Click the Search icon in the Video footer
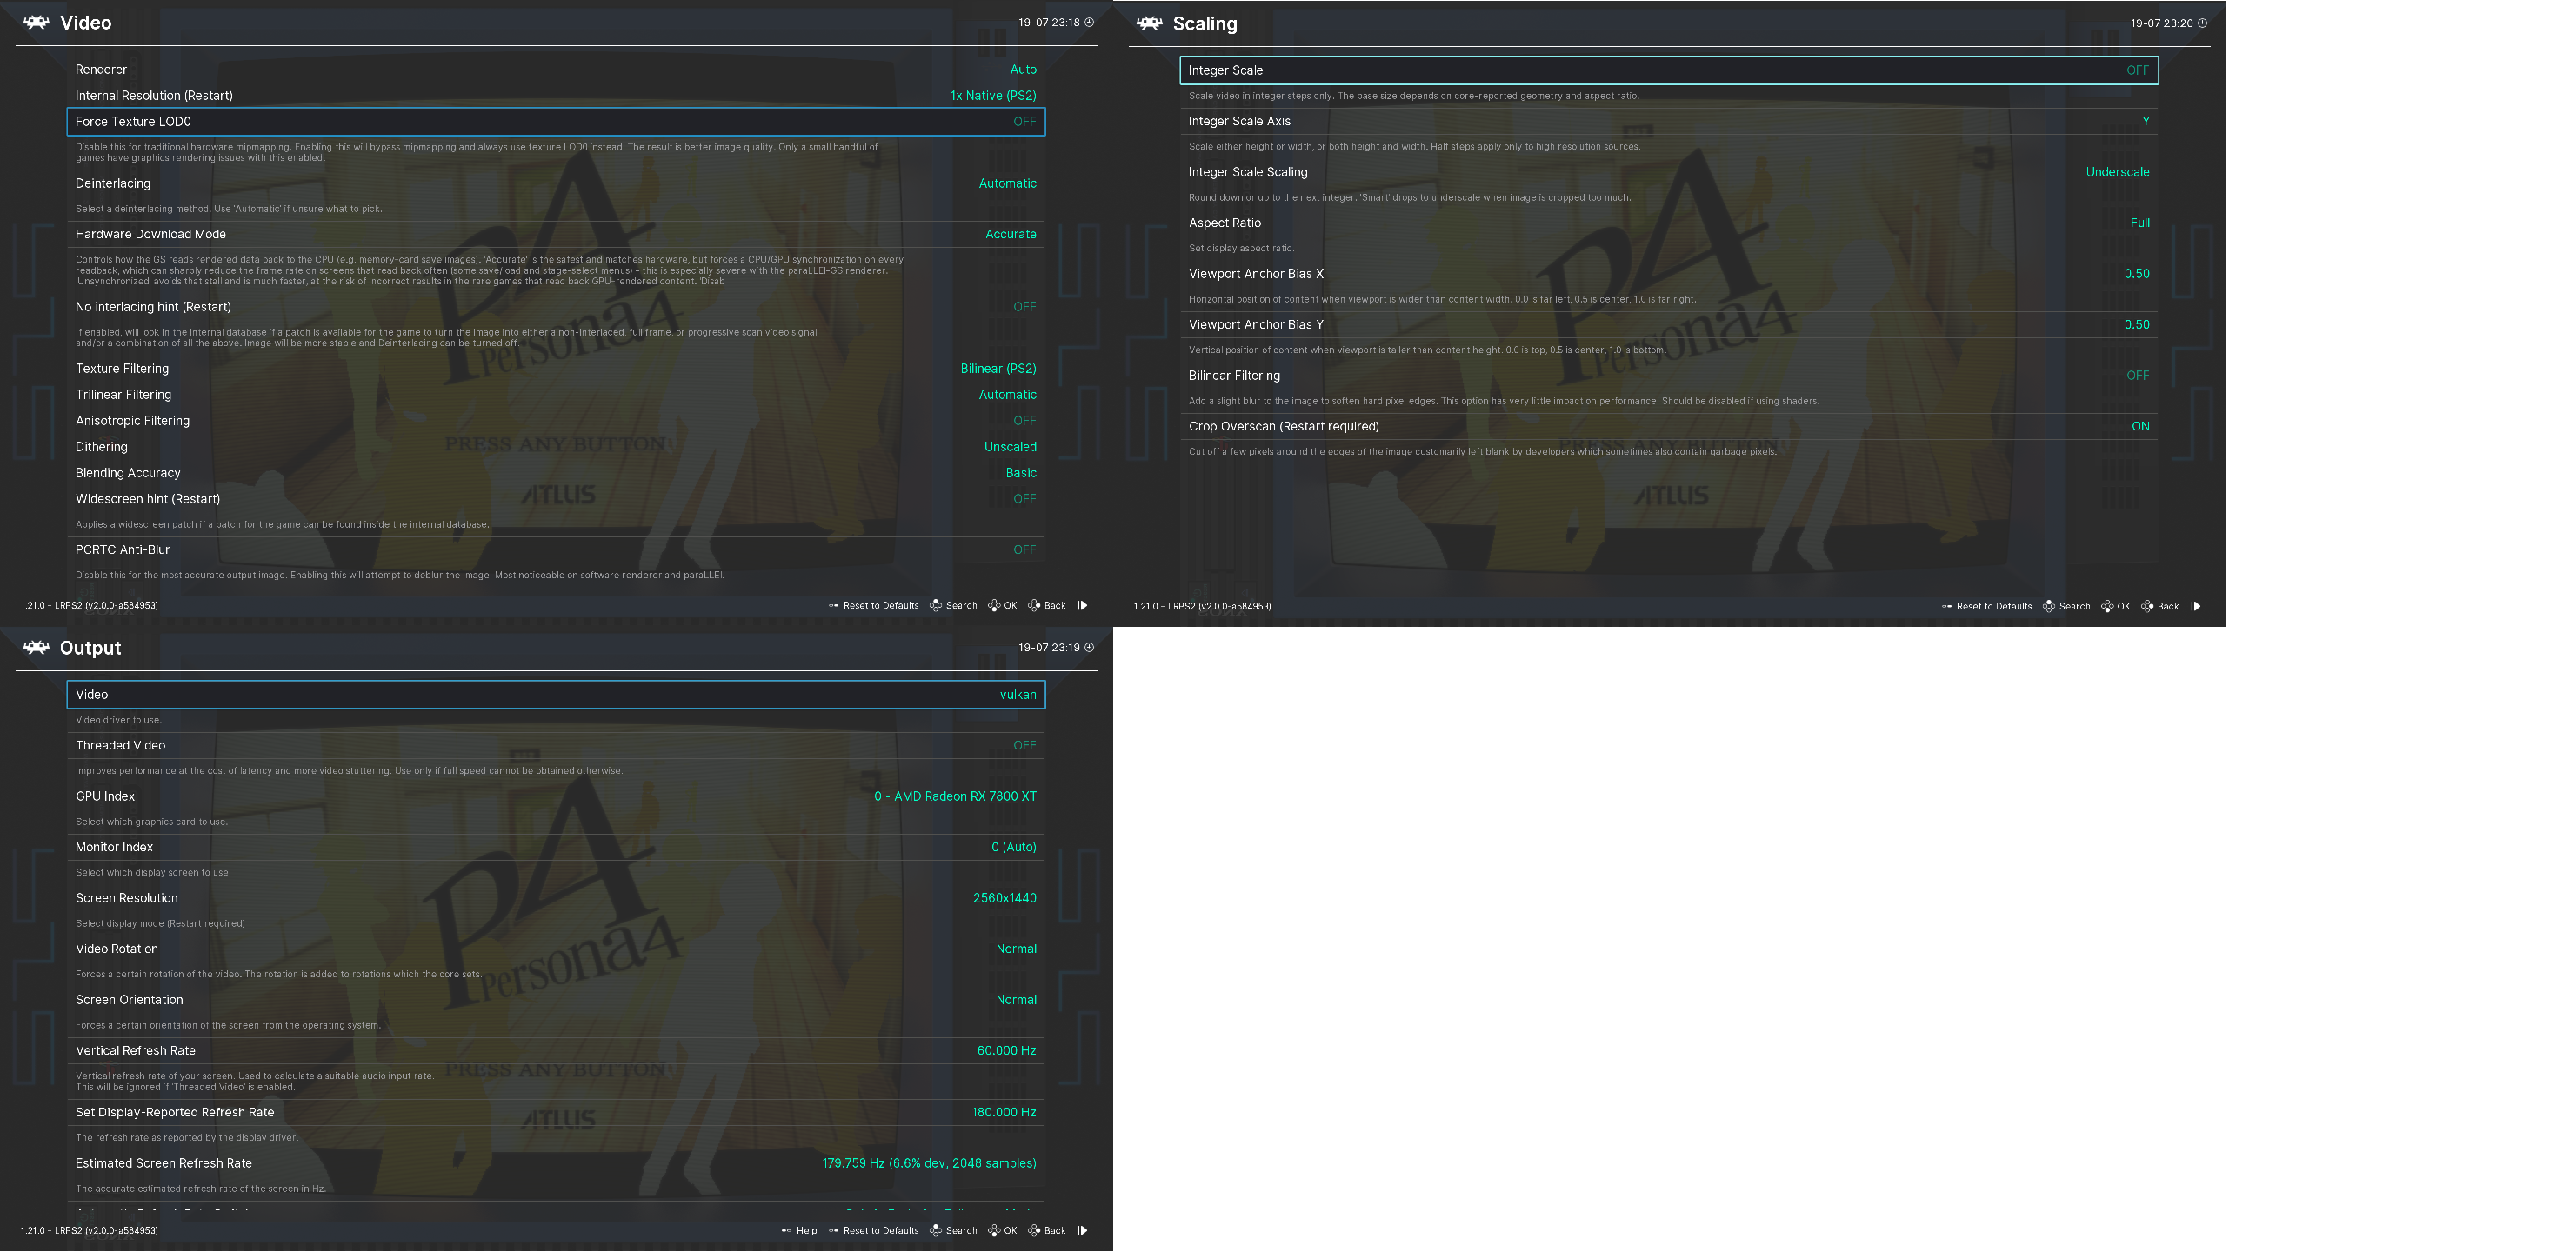Image resolution: width=2576 pixels, height=1252 pixels. point(935,606)
